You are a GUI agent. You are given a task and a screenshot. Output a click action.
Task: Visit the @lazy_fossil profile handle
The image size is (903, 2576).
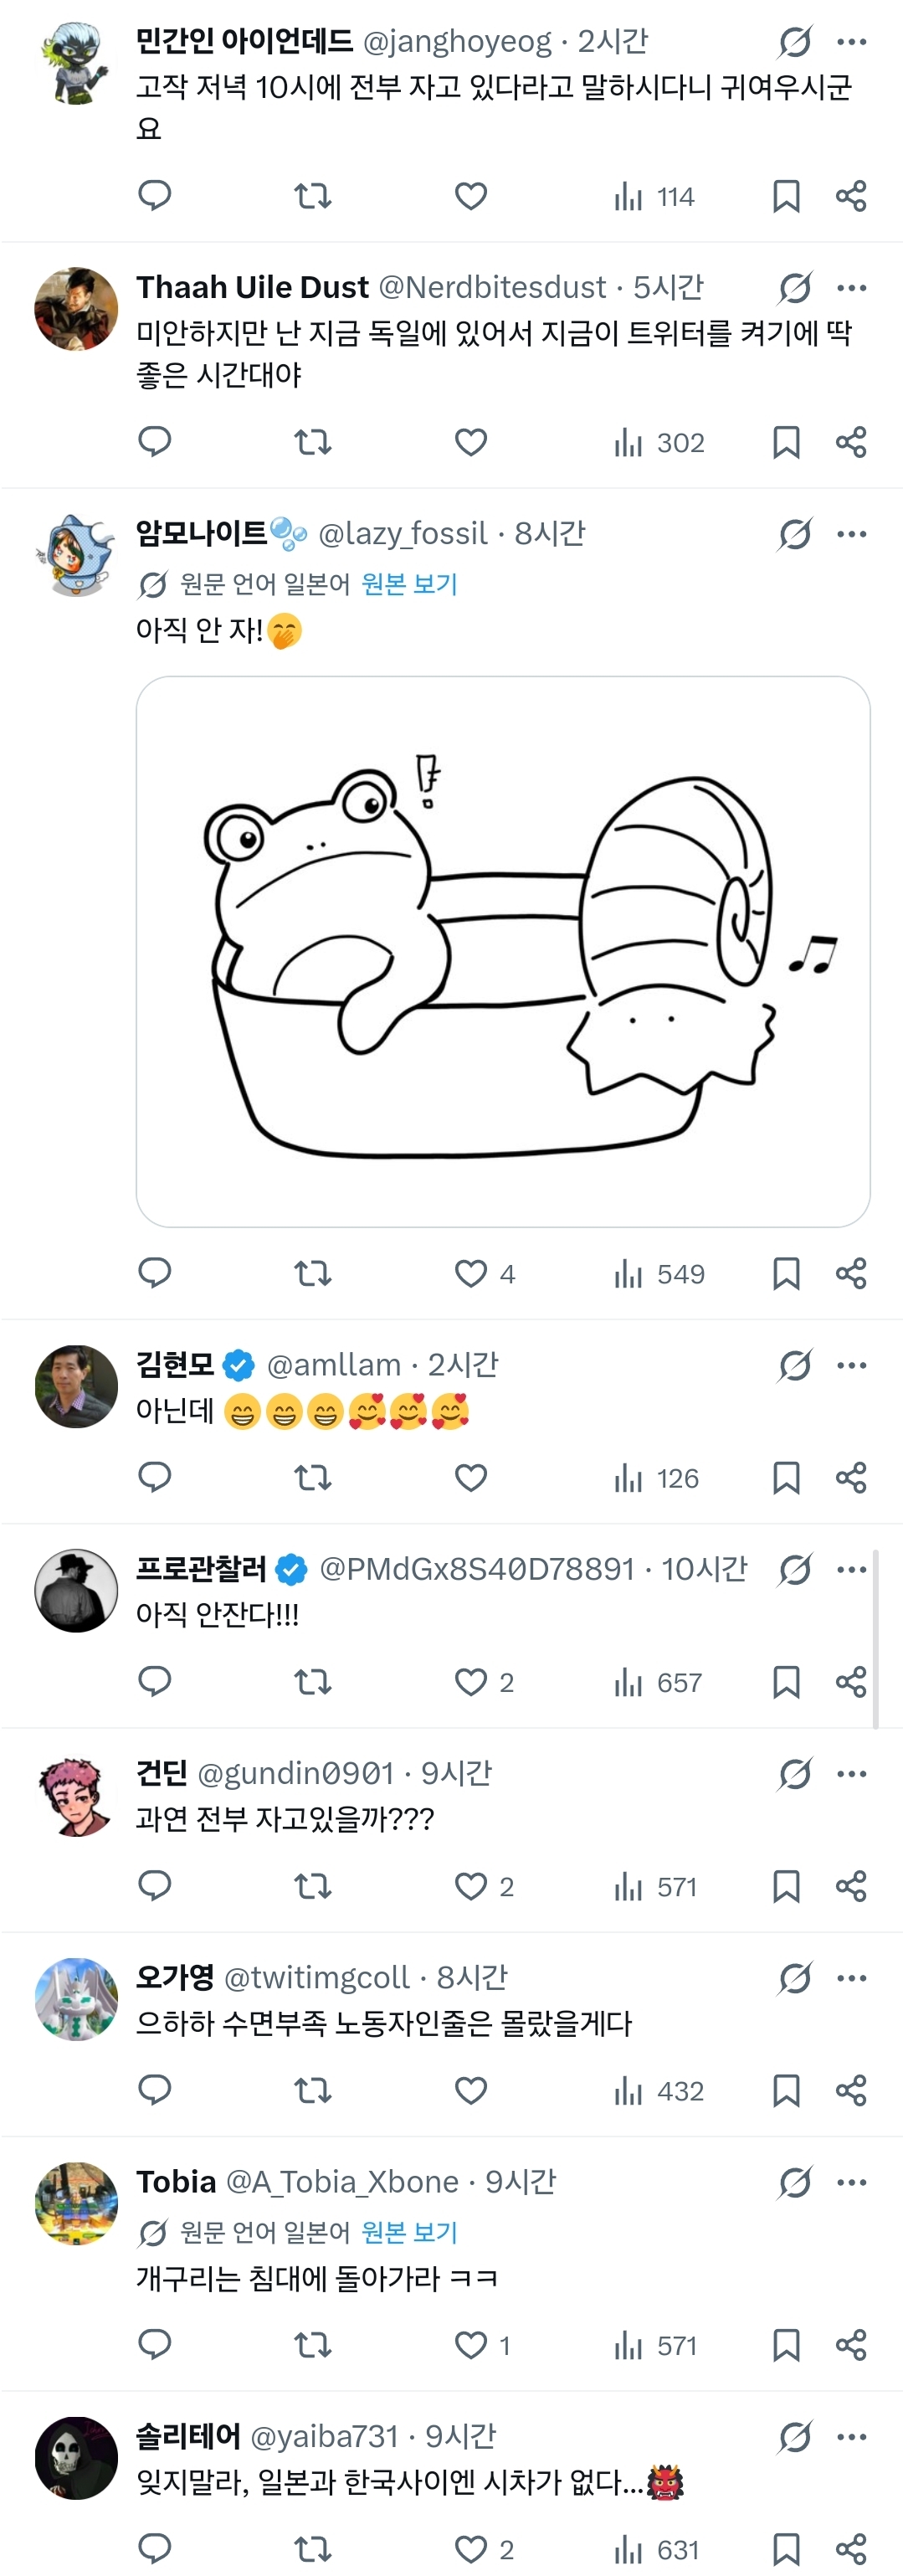click(x=403, y=534)
